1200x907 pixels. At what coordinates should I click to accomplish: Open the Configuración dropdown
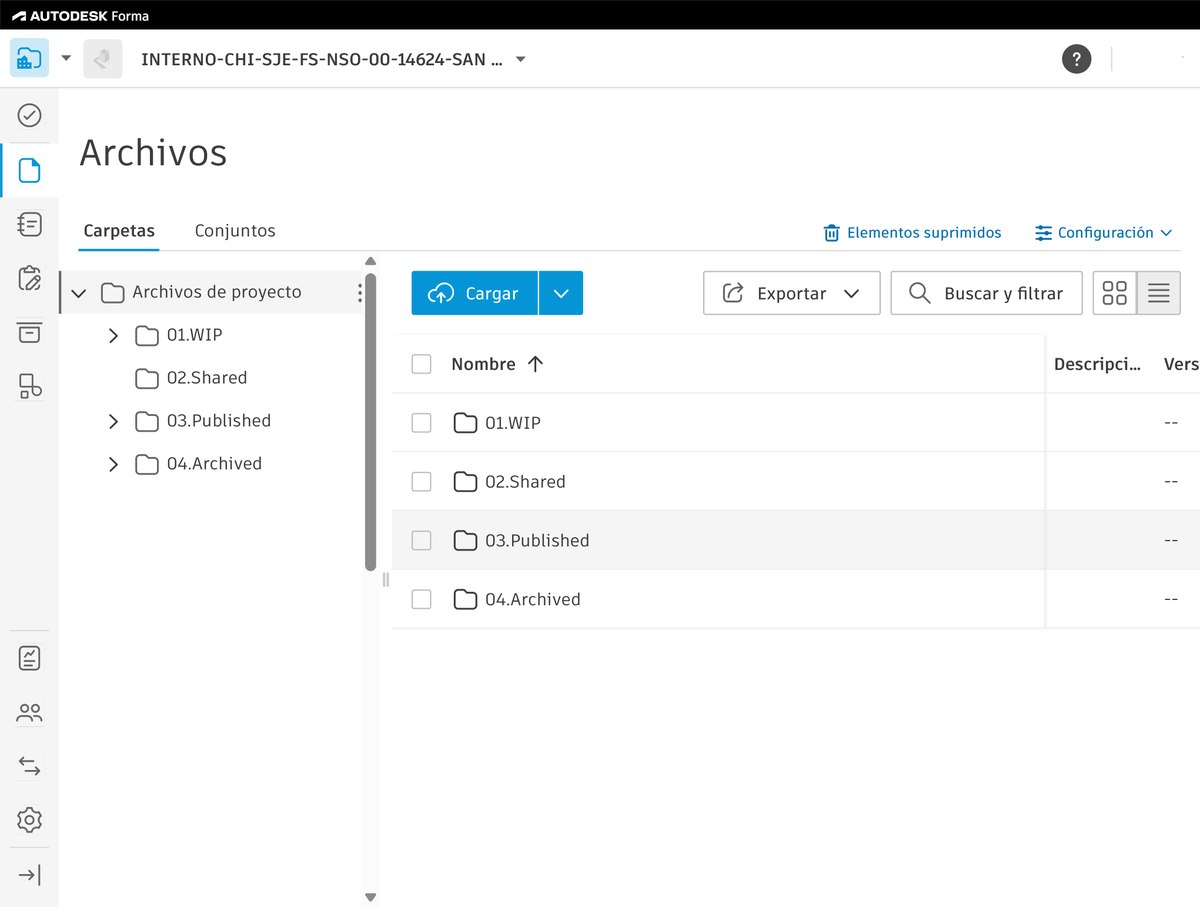1103,233
